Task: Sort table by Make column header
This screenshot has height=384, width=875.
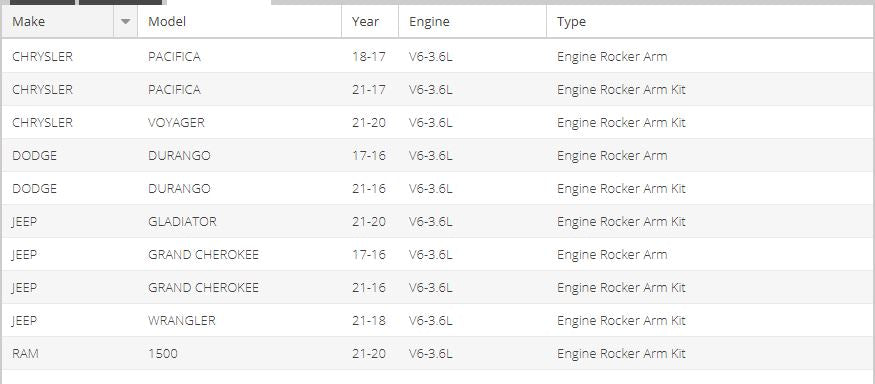Action: click(x=58, y=22)
